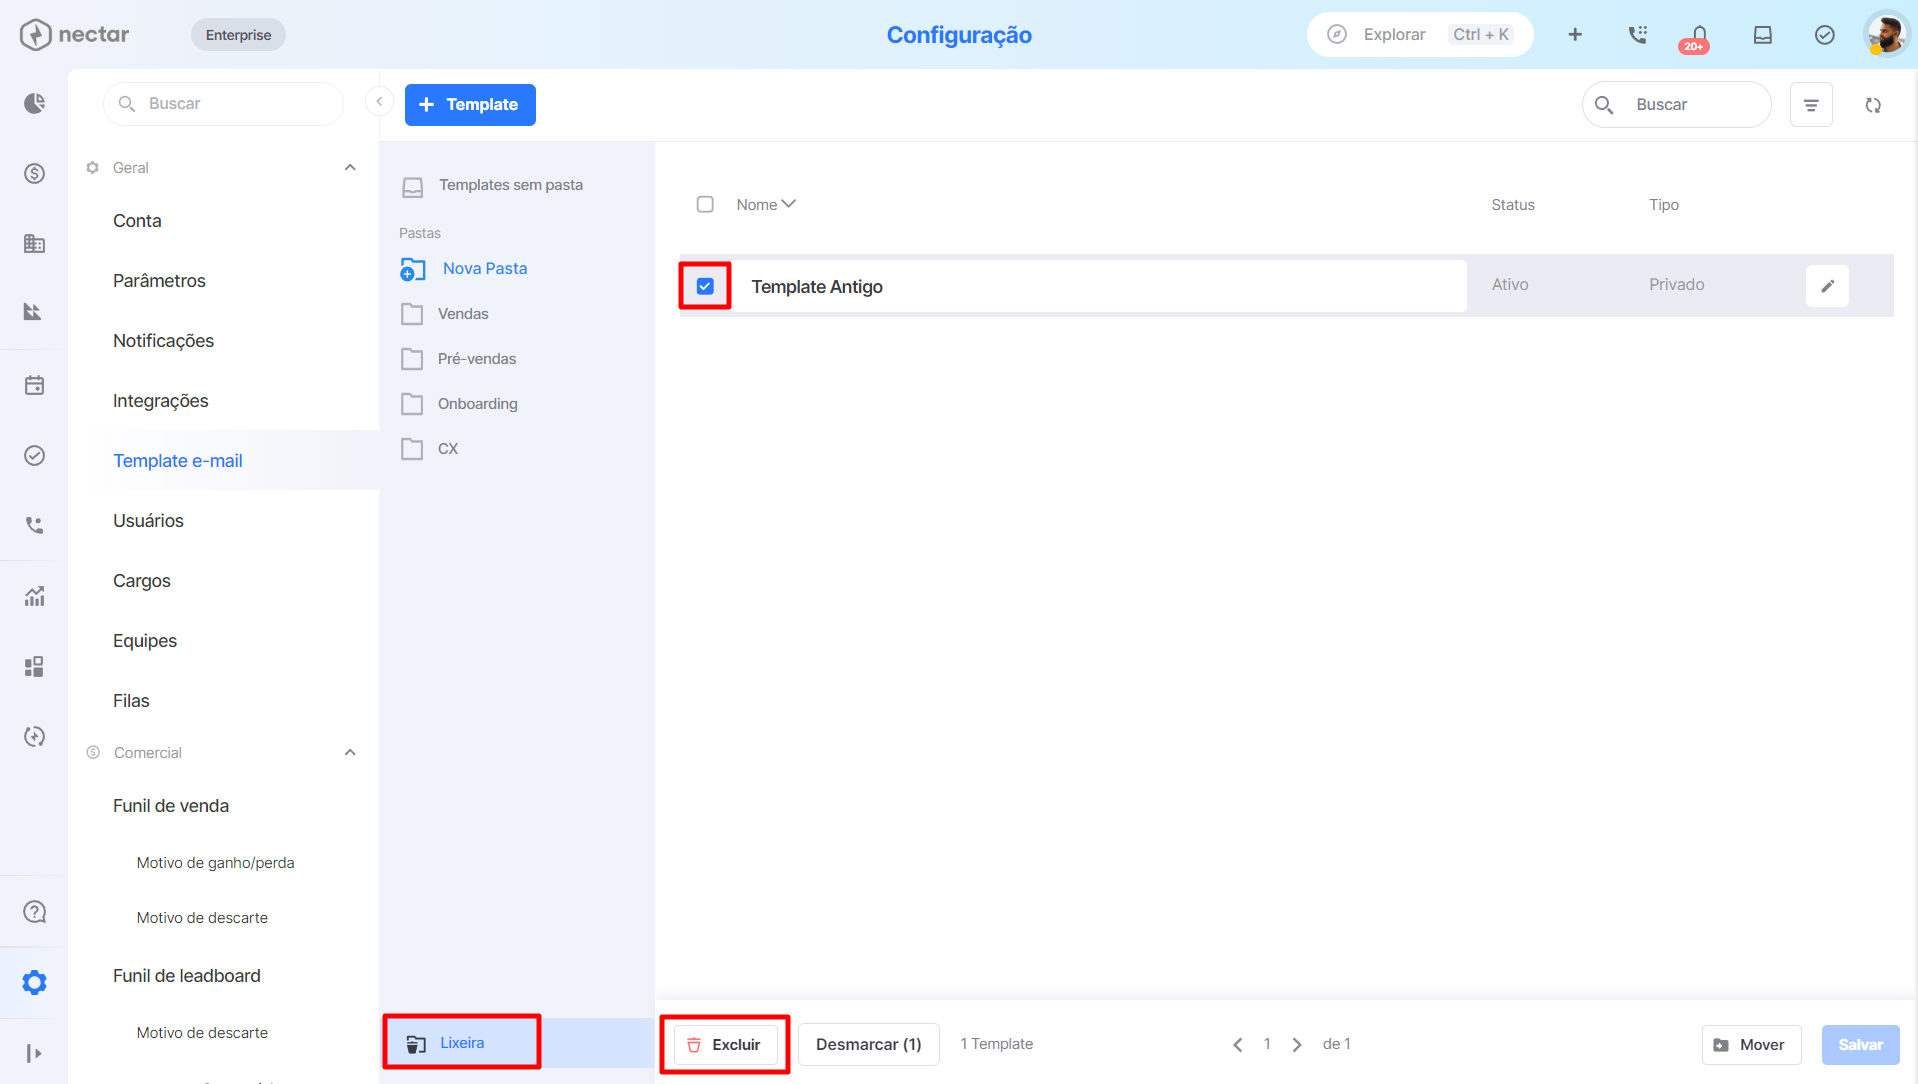Focus the templates Buscar search field
1918x1084 pixels.
coord(1676,105)
